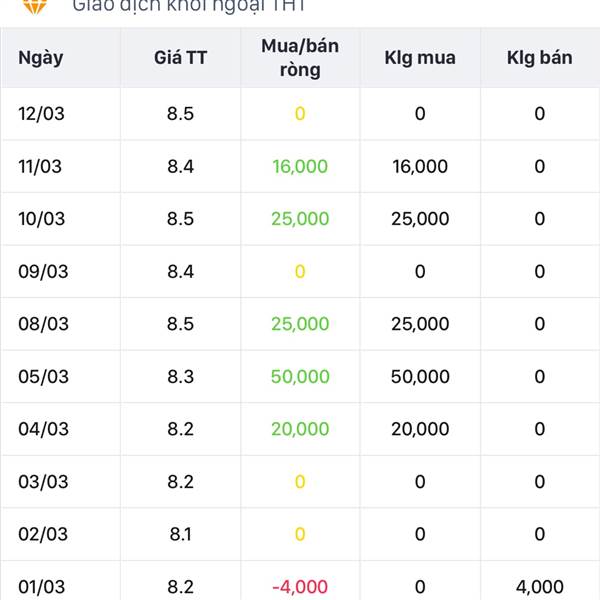Image resolution: width=600 pixels, height=600 pixels.
Task: Select the 04/03 date cell
Action: click(43, 429)
